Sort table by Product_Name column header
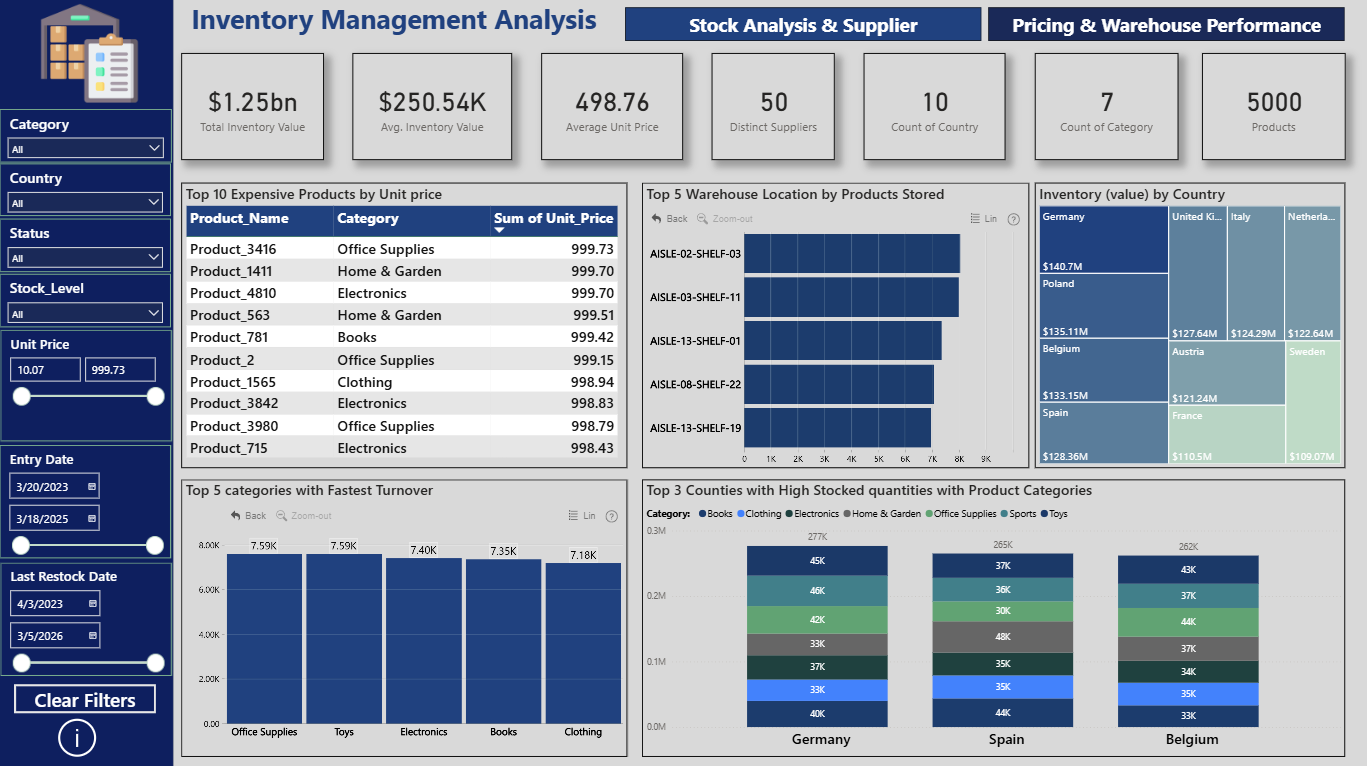Viewport: 1367px width, 766px height. [x=239, y=218]
